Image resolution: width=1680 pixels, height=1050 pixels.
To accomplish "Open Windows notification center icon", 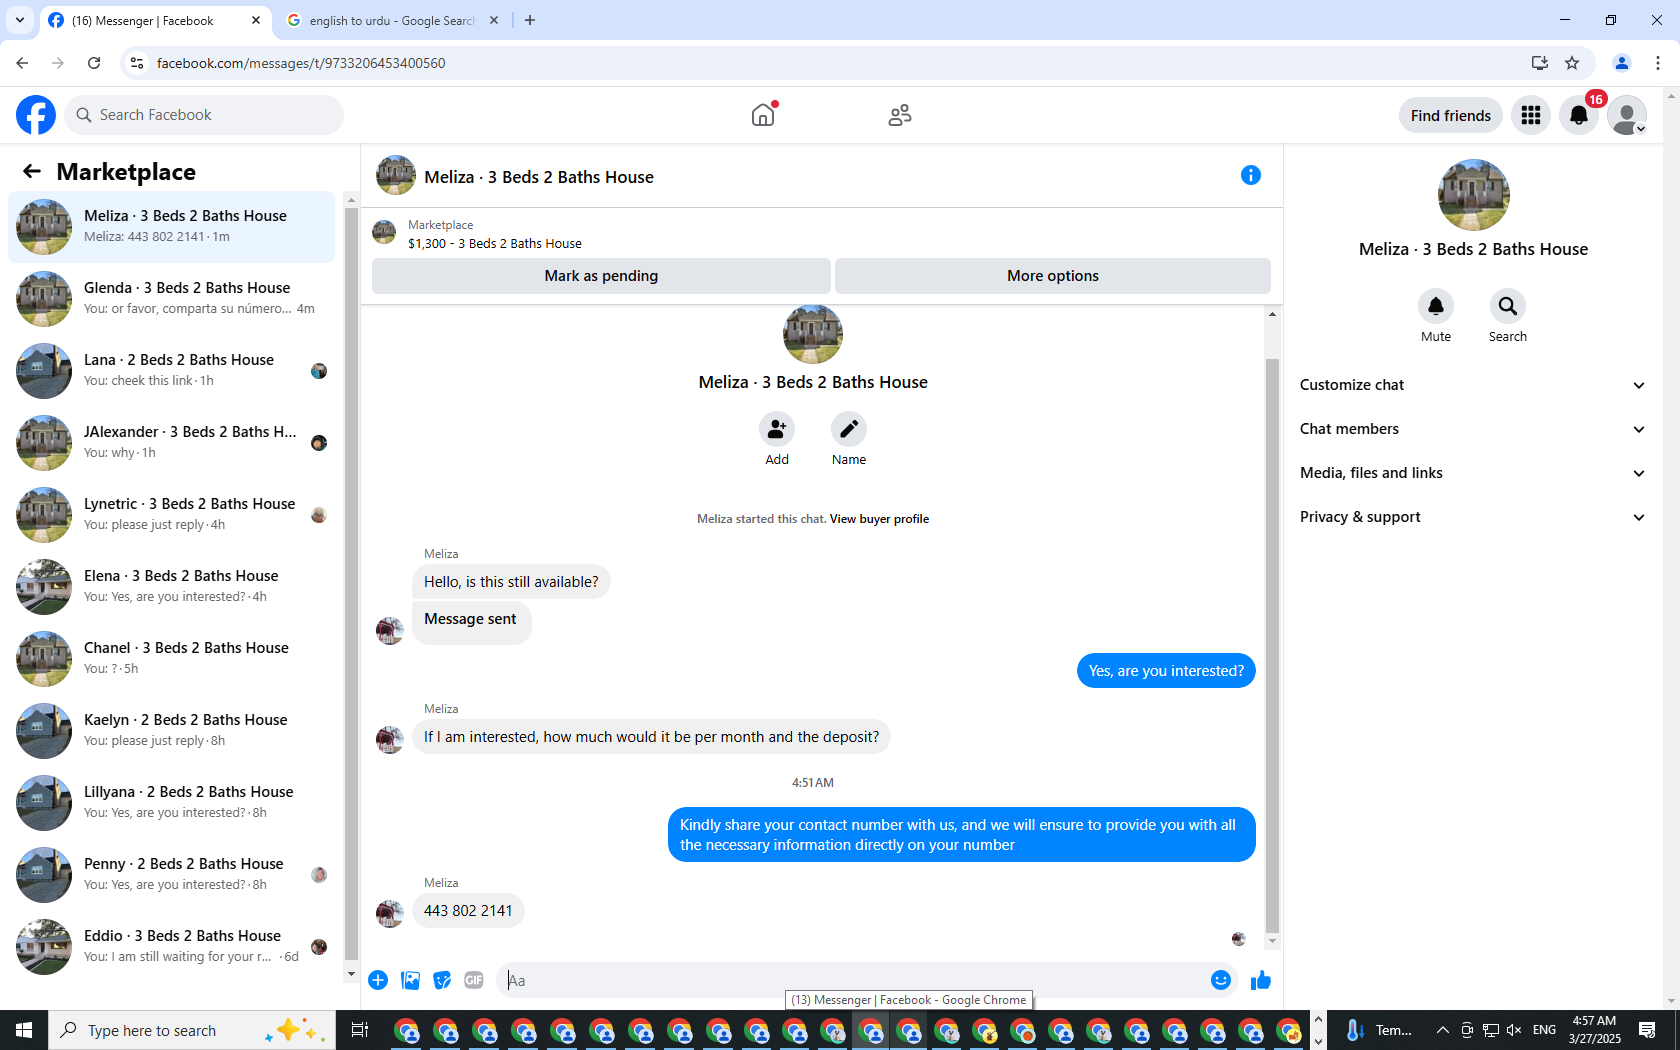I will pyautogui.click(x=1647, y=1030).
